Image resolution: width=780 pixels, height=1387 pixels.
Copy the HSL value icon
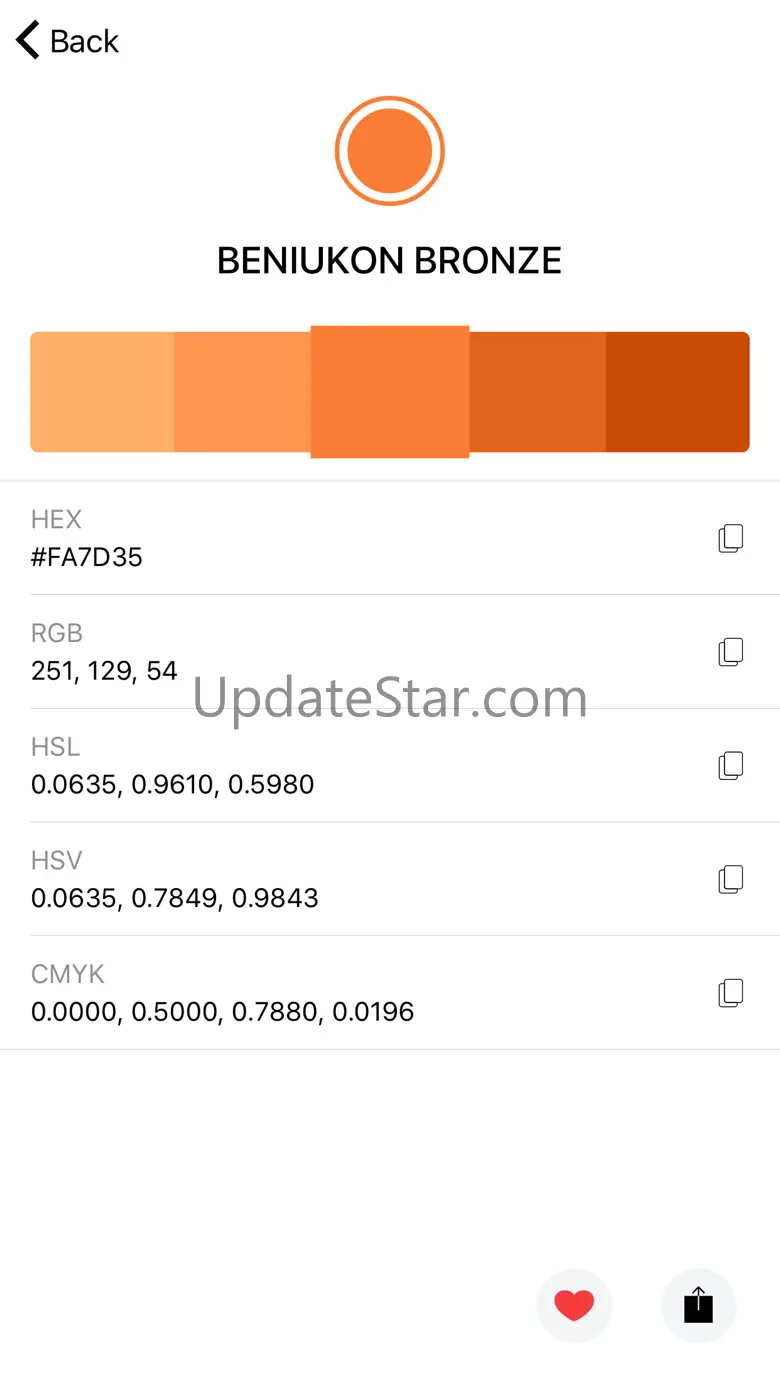(x=731, y=766)
